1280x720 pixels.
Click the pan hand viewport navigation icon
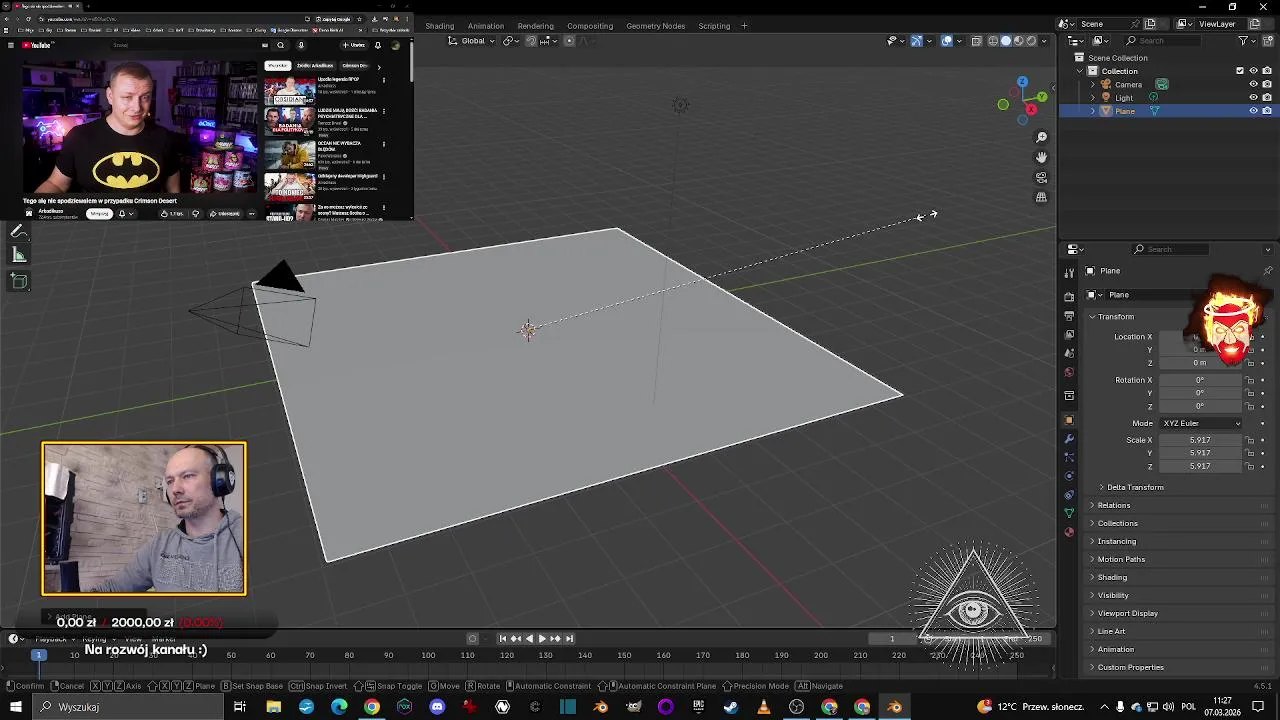coord(1041,157)
